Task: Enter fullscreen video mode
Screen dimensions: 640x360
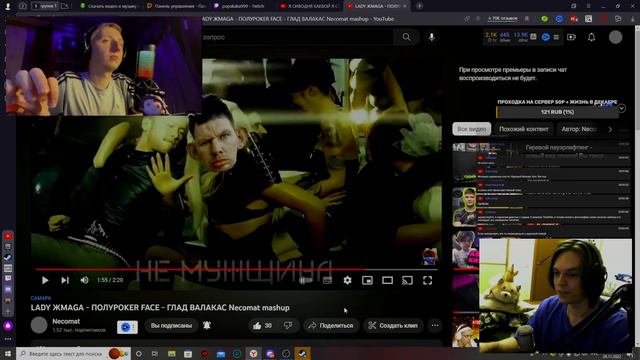Action: pos(427,280)
